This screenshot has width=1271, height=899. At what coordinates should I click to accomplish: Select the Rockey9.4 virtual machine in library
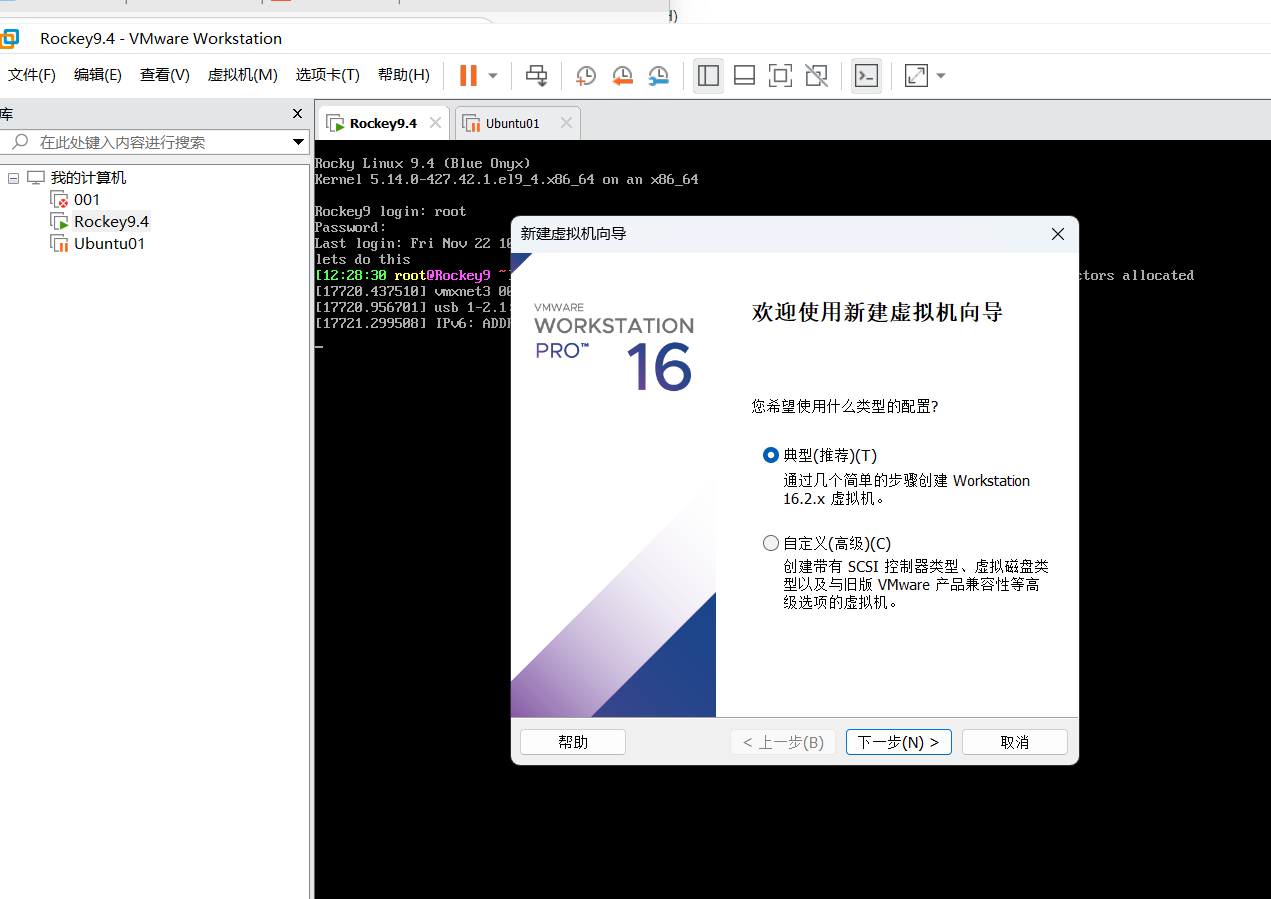(111, 222)
